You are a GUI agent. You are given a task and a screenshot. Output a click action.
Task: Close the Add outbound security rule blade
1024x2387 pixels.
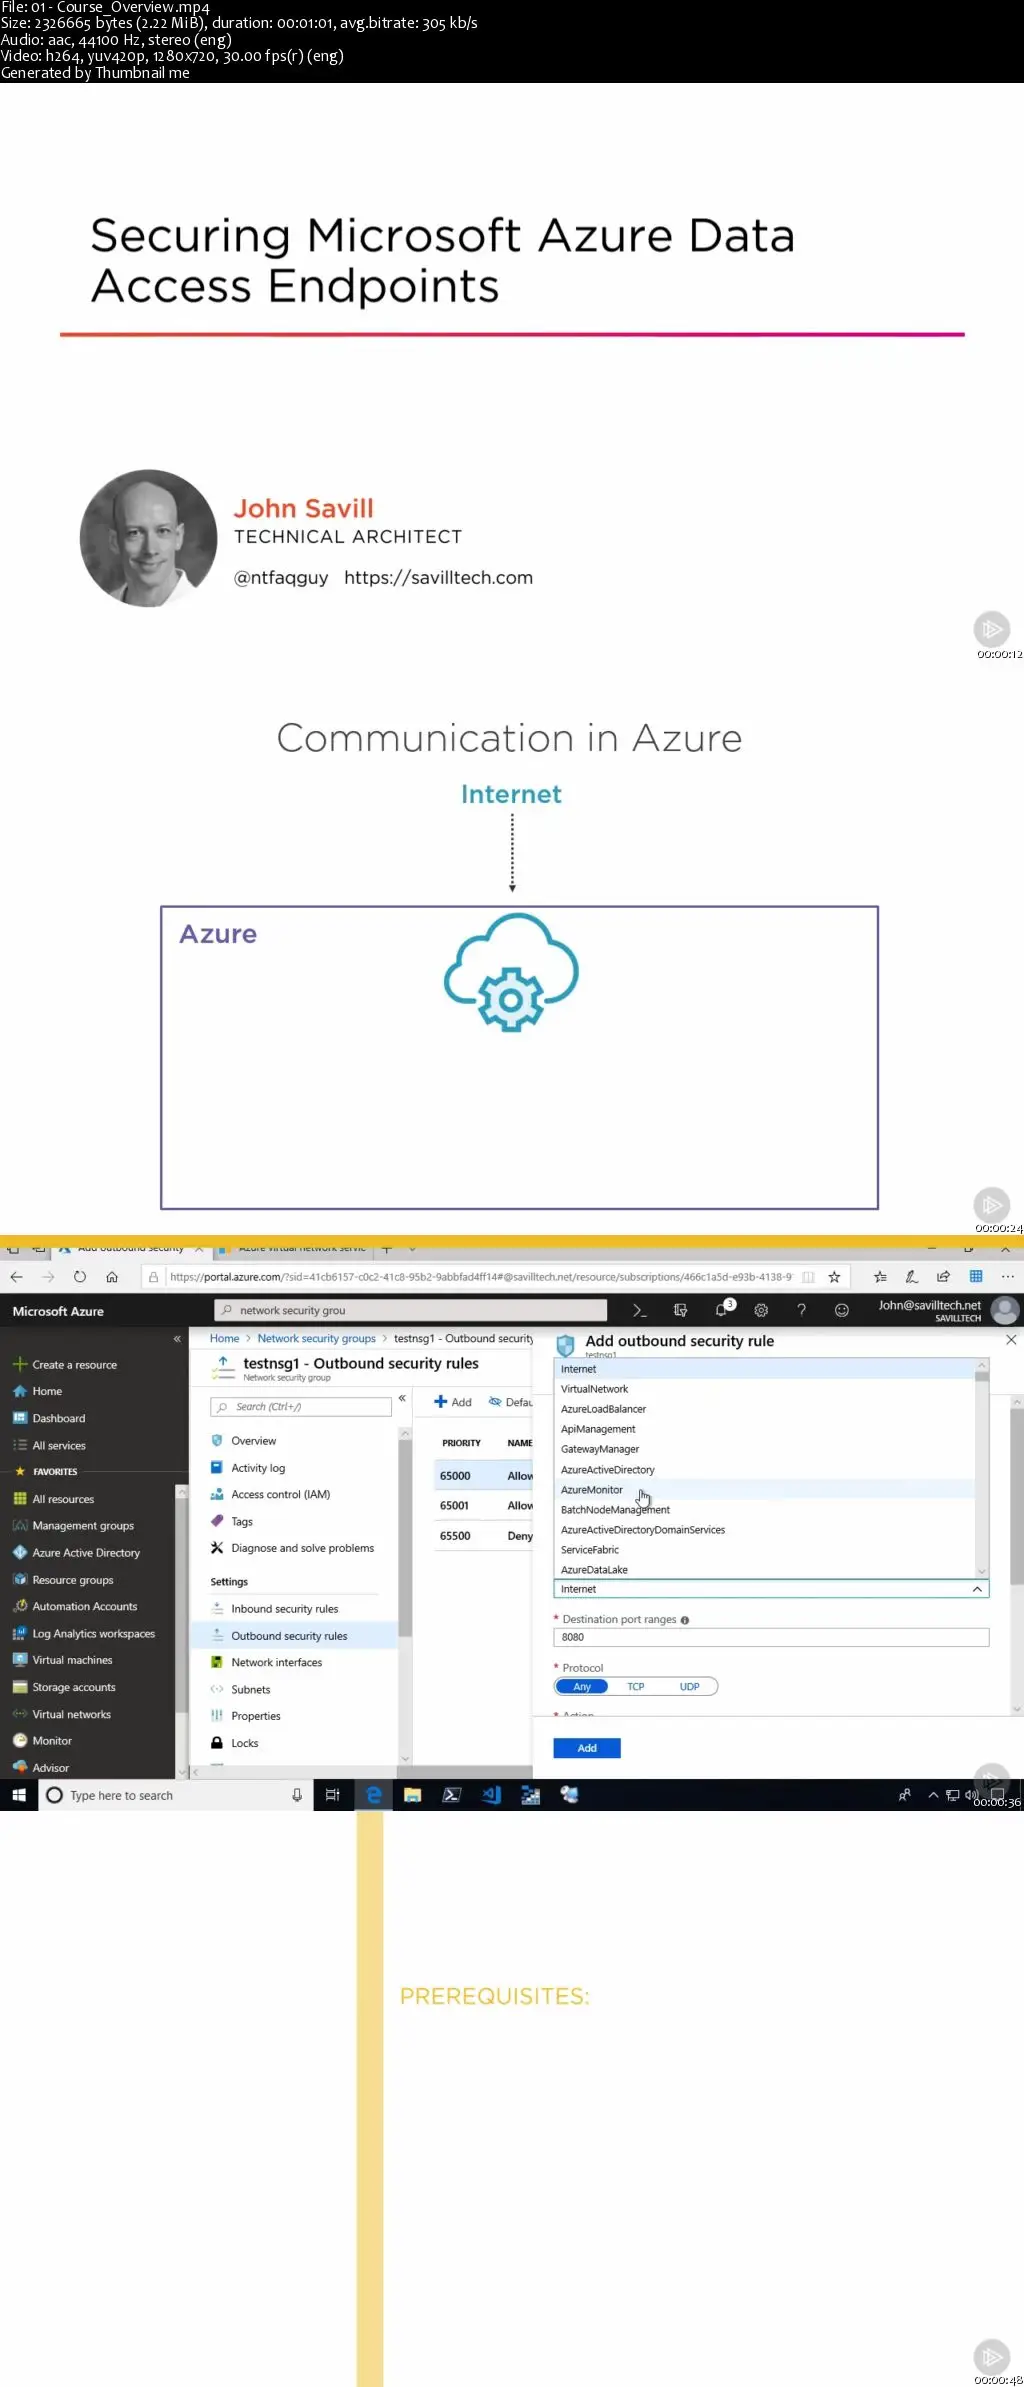[1011, 1339]
